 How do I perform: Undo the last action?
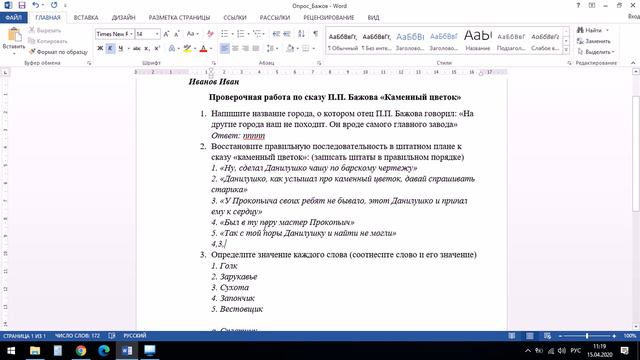click(x=36, y=5)
